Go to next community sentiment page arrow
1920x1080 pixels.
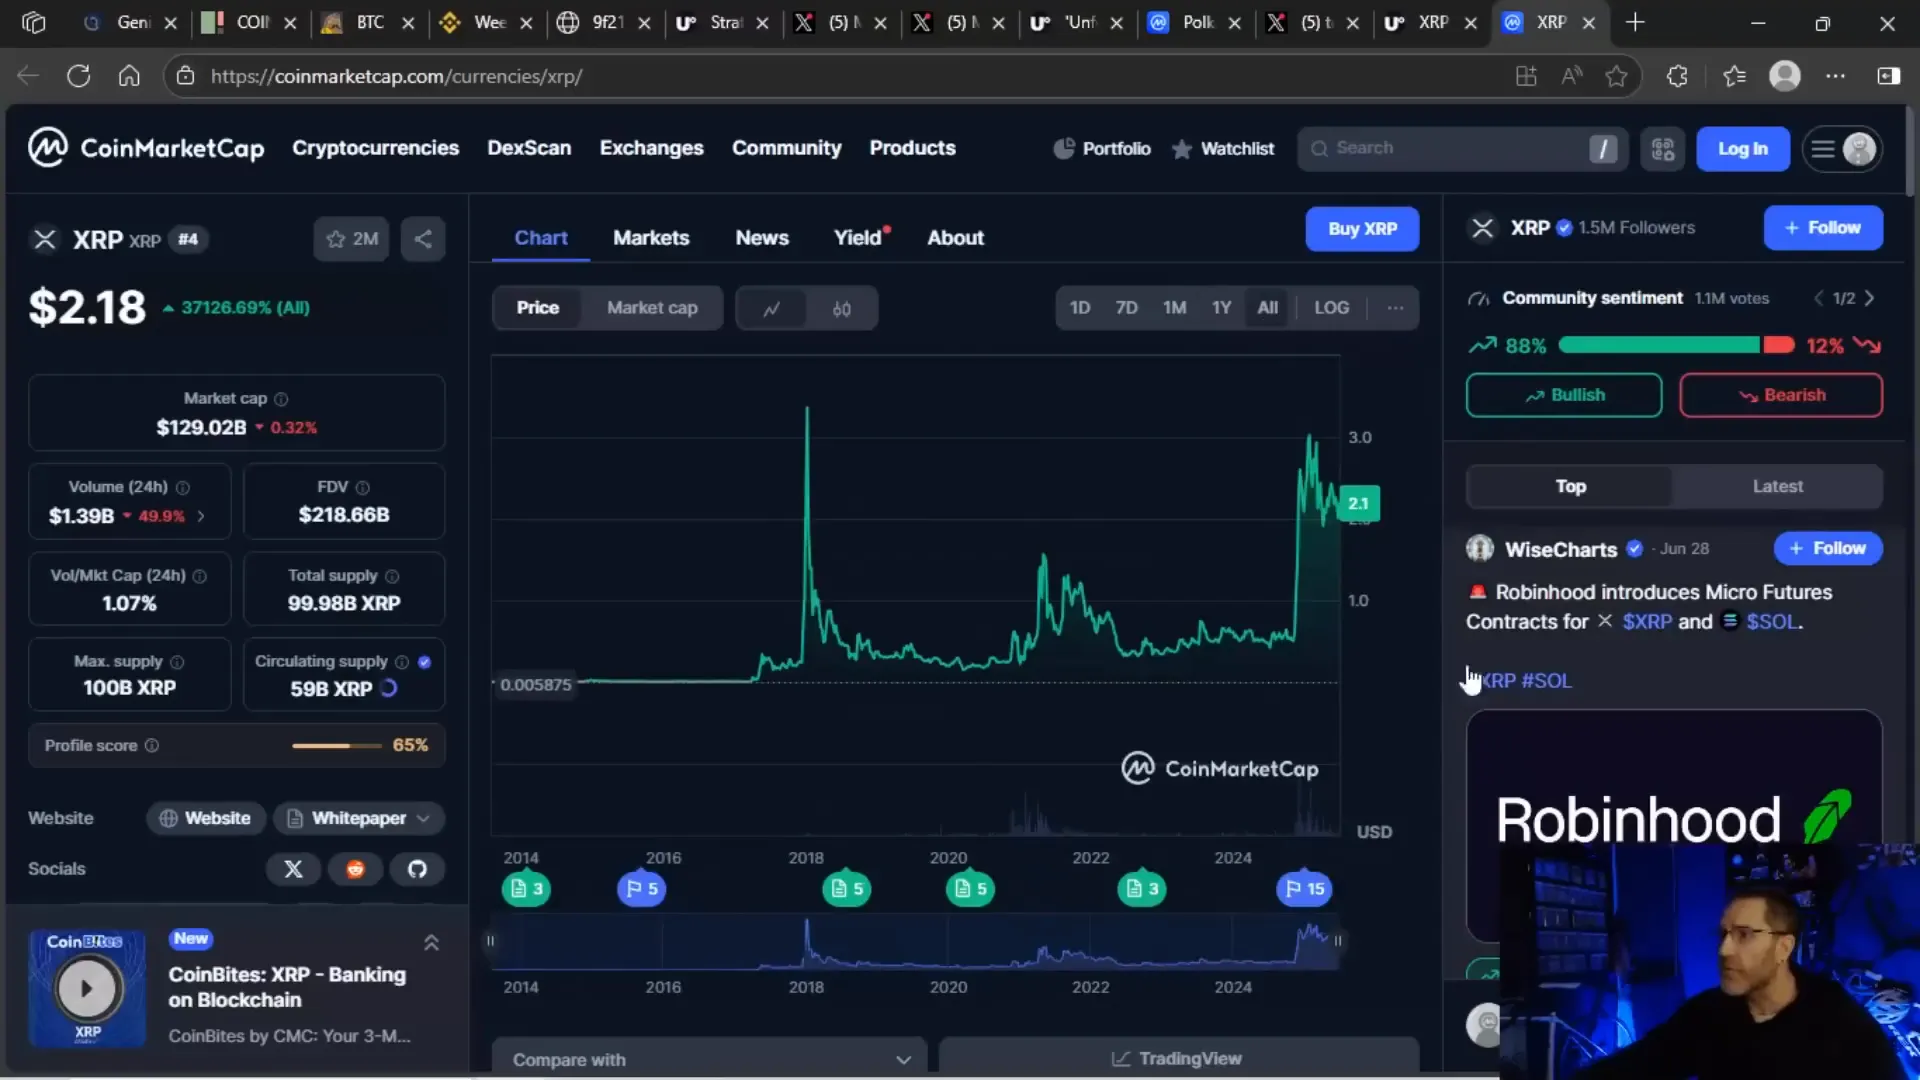tap(1869, 298)
